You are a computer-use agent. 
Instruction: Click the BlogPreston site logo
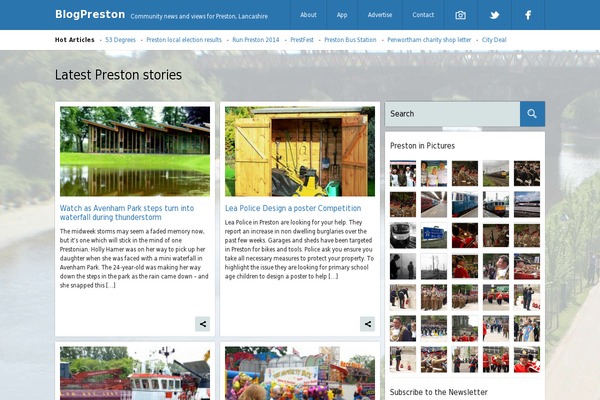(90, 15)
